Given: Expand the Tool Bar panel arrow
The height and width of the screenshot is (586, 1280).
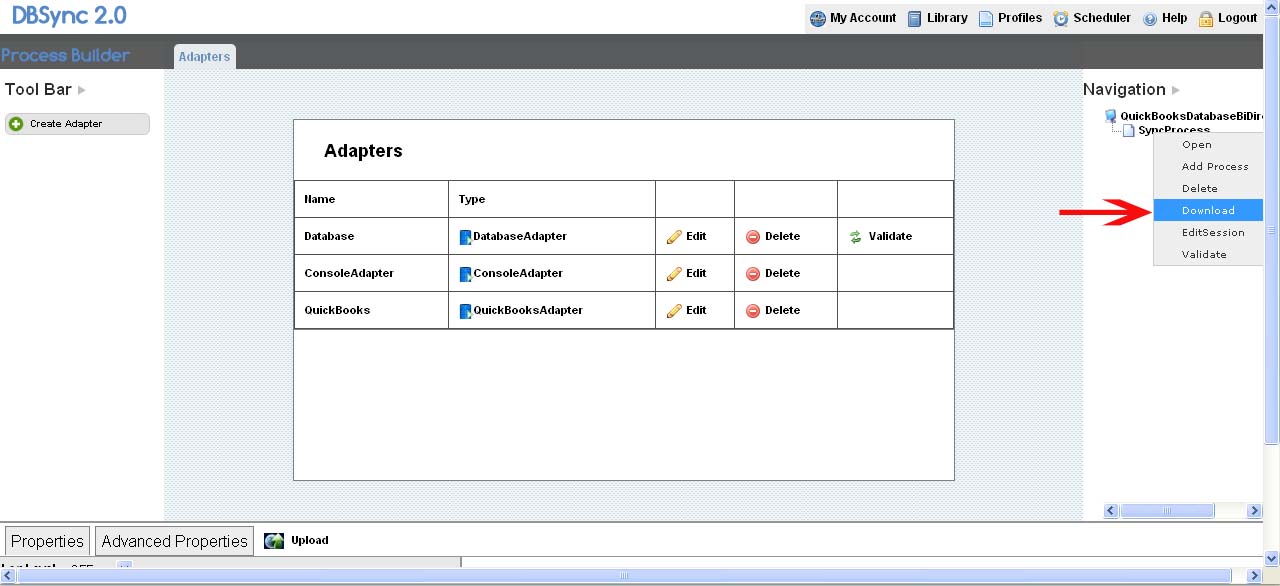Looking at the screenshot, I should click(82, 90).
